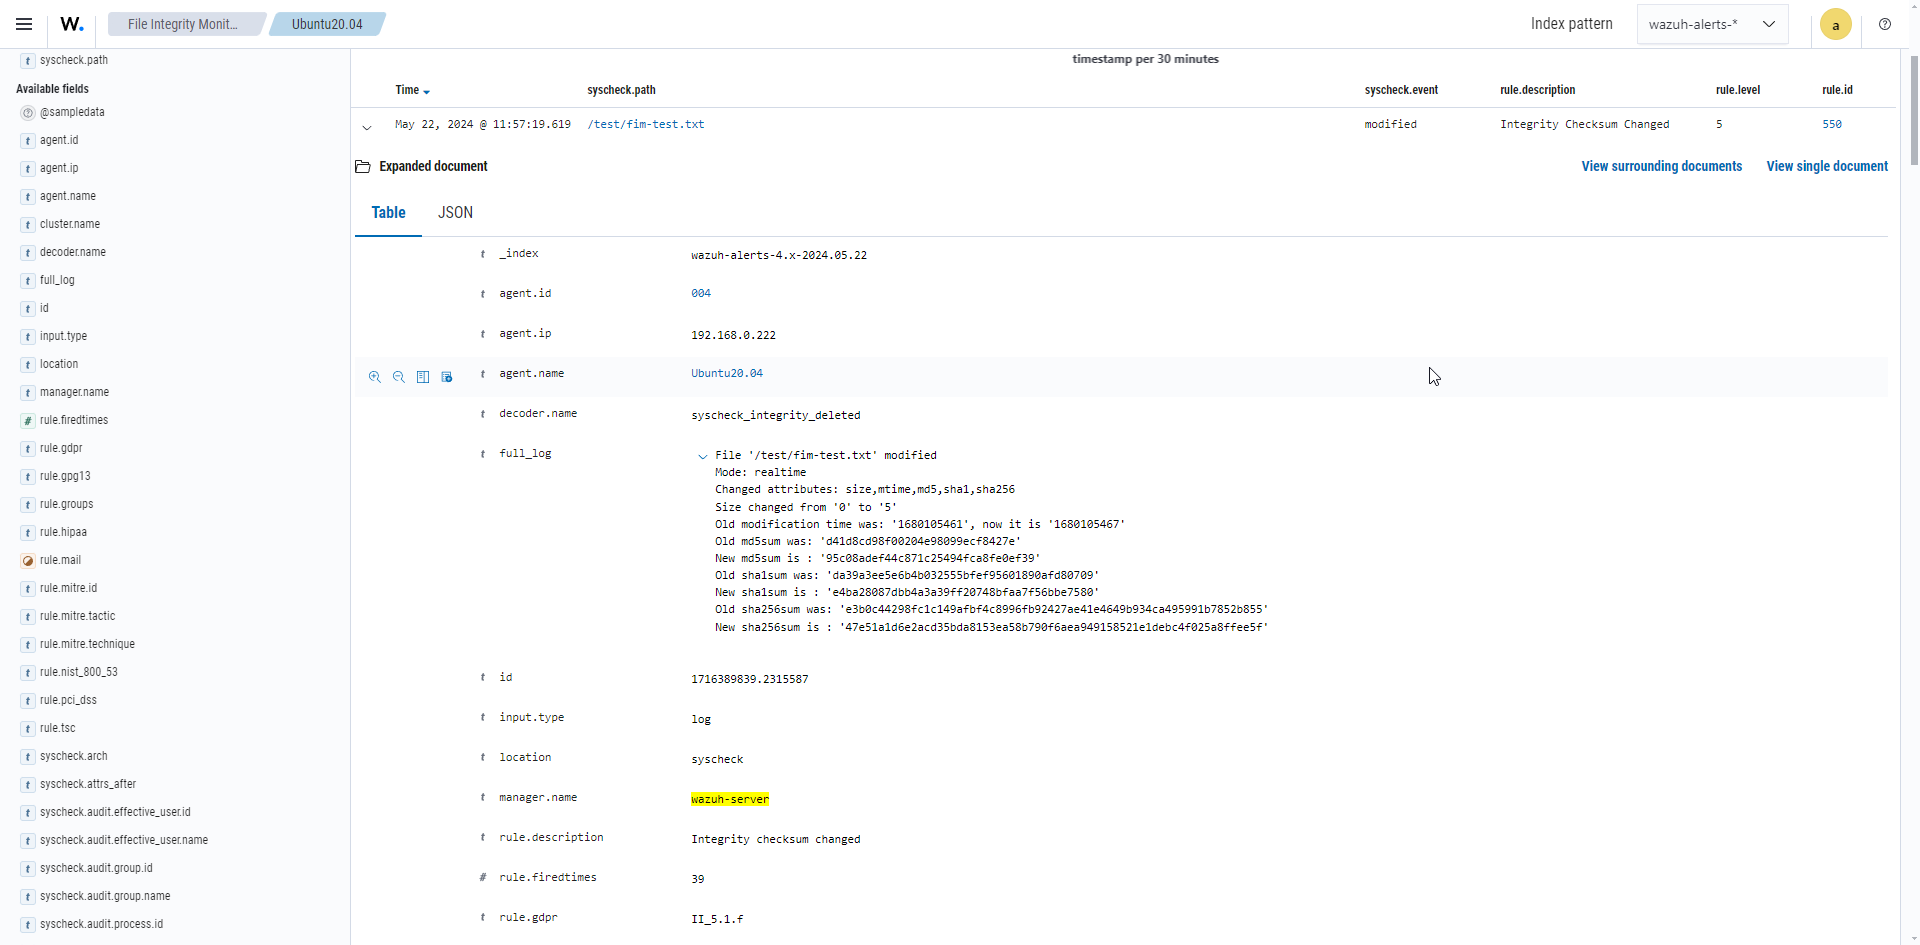Click File Integrity Monitoring breadcrumb
Viewport: 1920px width, 945px height.
tap(183, 24)
